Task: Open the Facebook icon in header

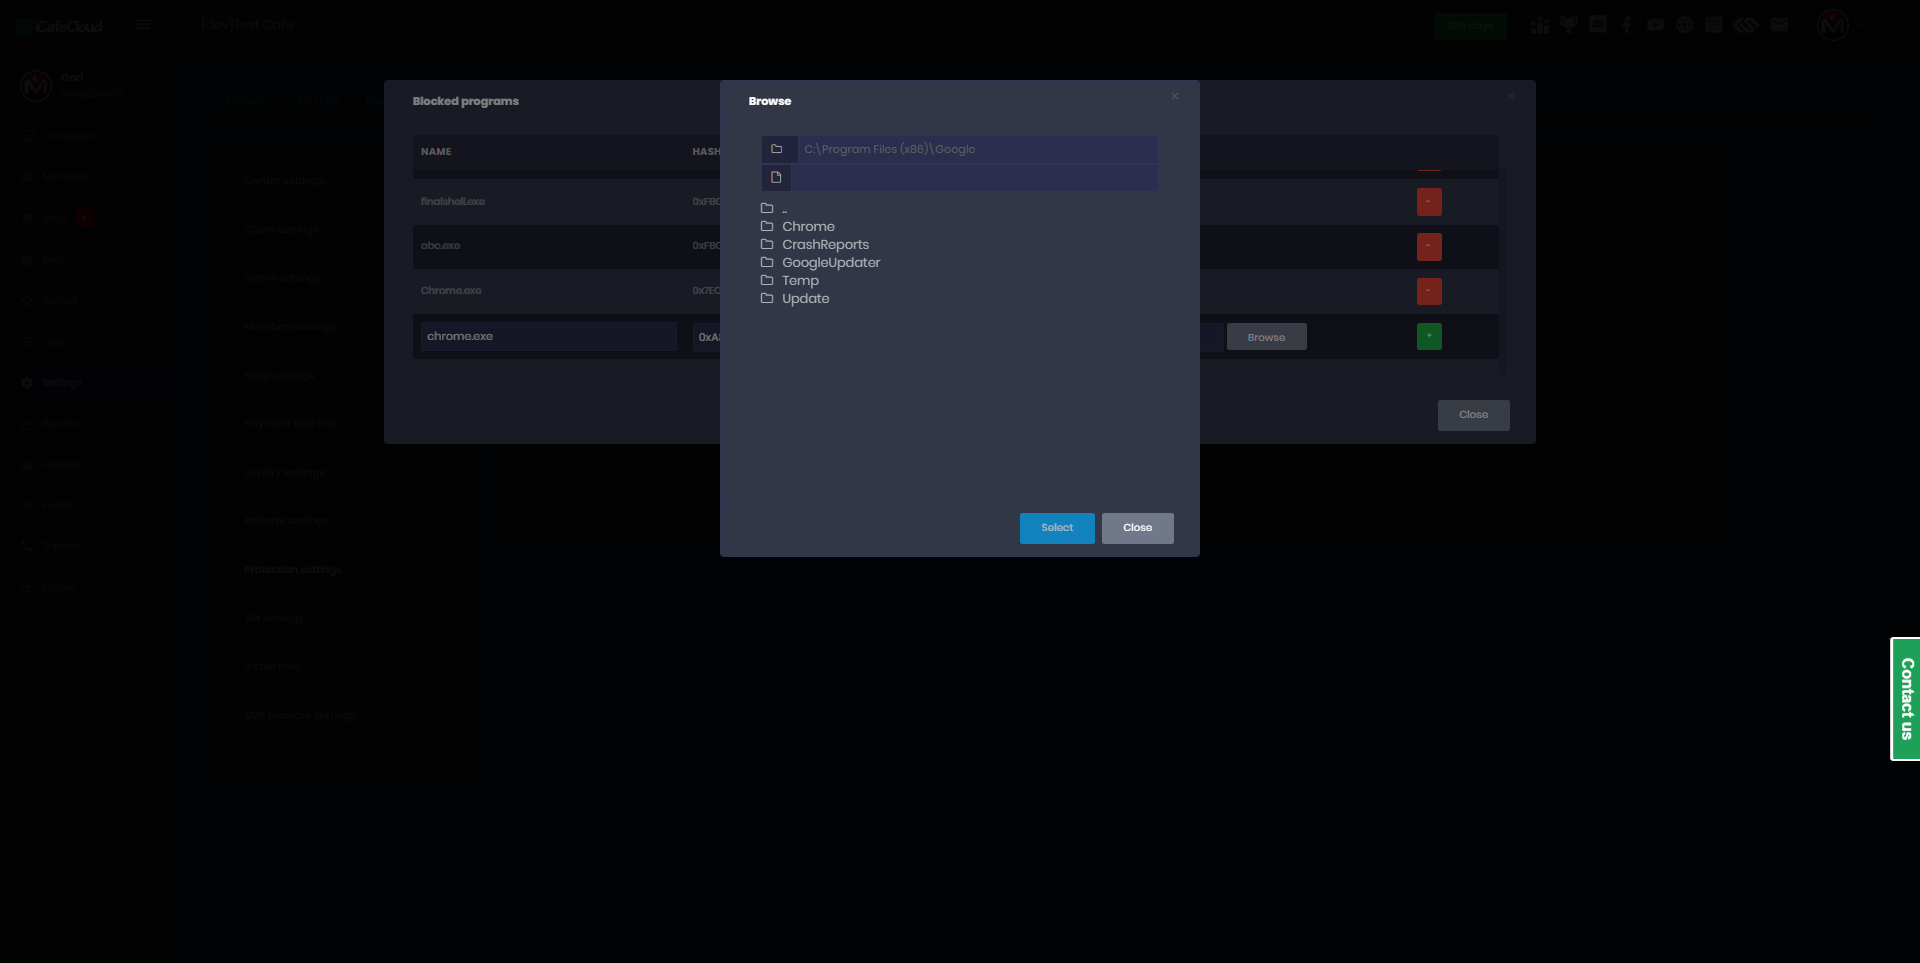Action: point(1627,25)
